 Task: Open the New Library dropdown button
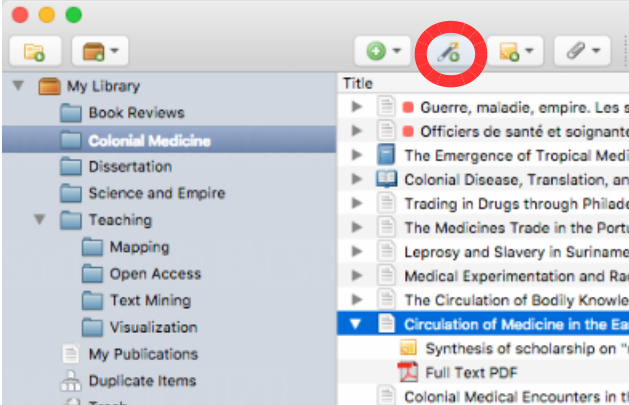pyautogui.click(x=99, y=50)
